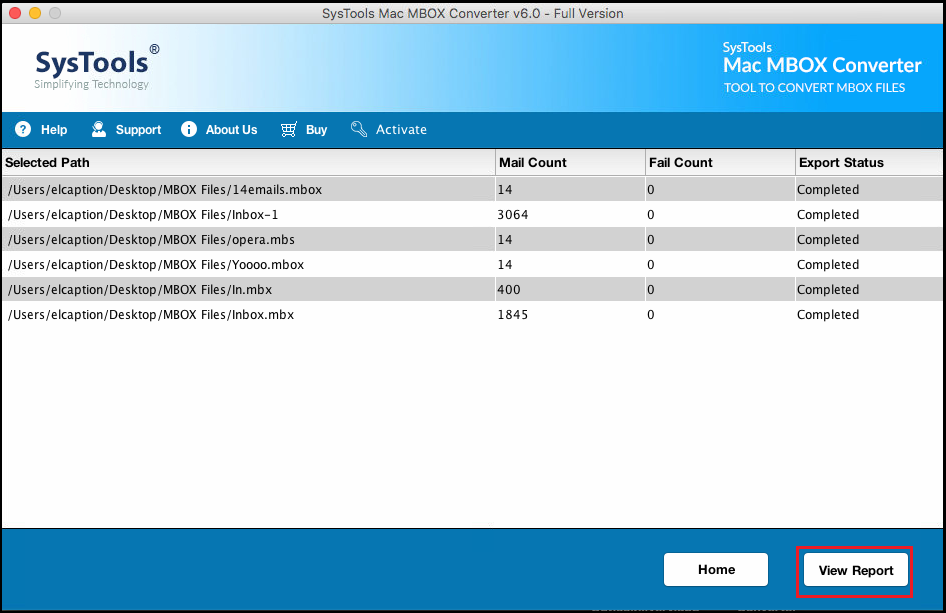Open the About Us label
The width and height of the screenshot is (946, 613).
(231, 130)
